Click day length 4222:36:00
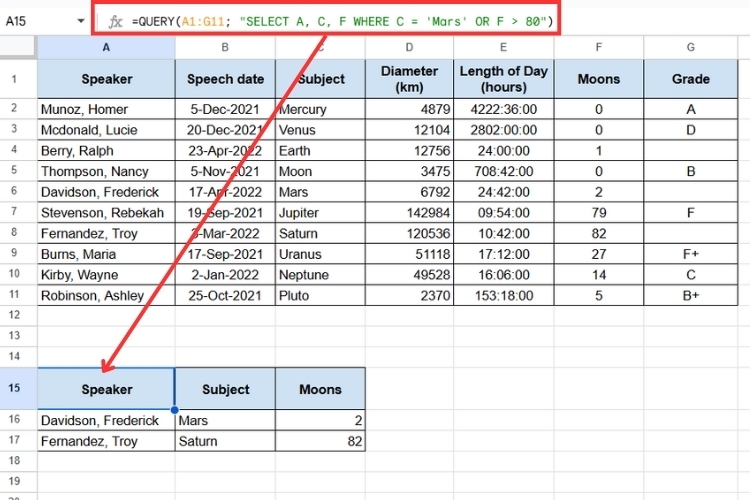The height and width of the screenshot is (500, 750). point(503,109)
